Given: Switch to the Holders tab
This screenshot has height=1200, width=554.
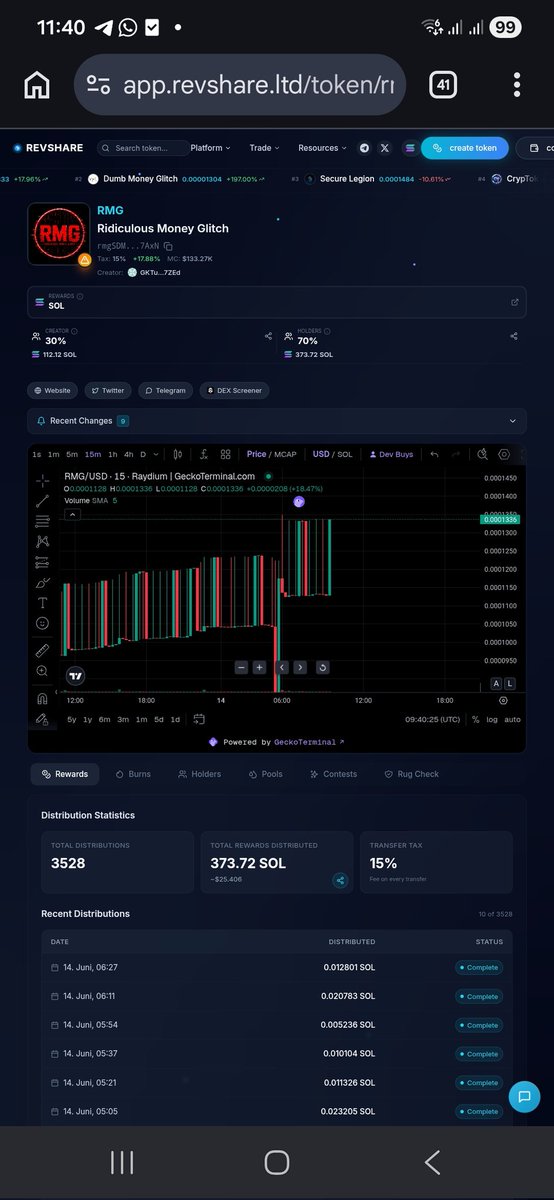Looking at the screenshot, I should pyautogui.click(x=199, y=774).
